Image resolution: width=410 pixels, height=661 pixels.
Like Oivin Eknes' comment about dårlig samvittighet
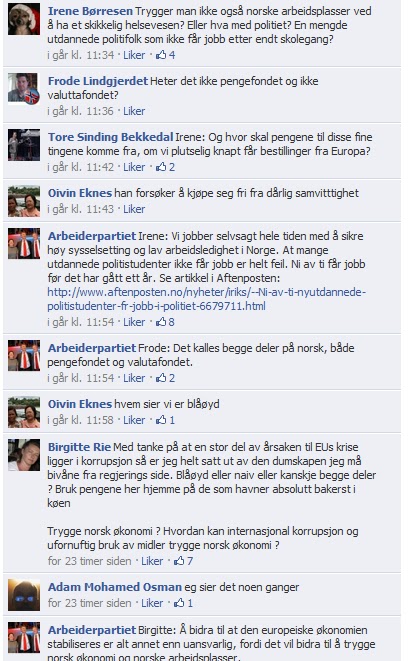point(134,209)
